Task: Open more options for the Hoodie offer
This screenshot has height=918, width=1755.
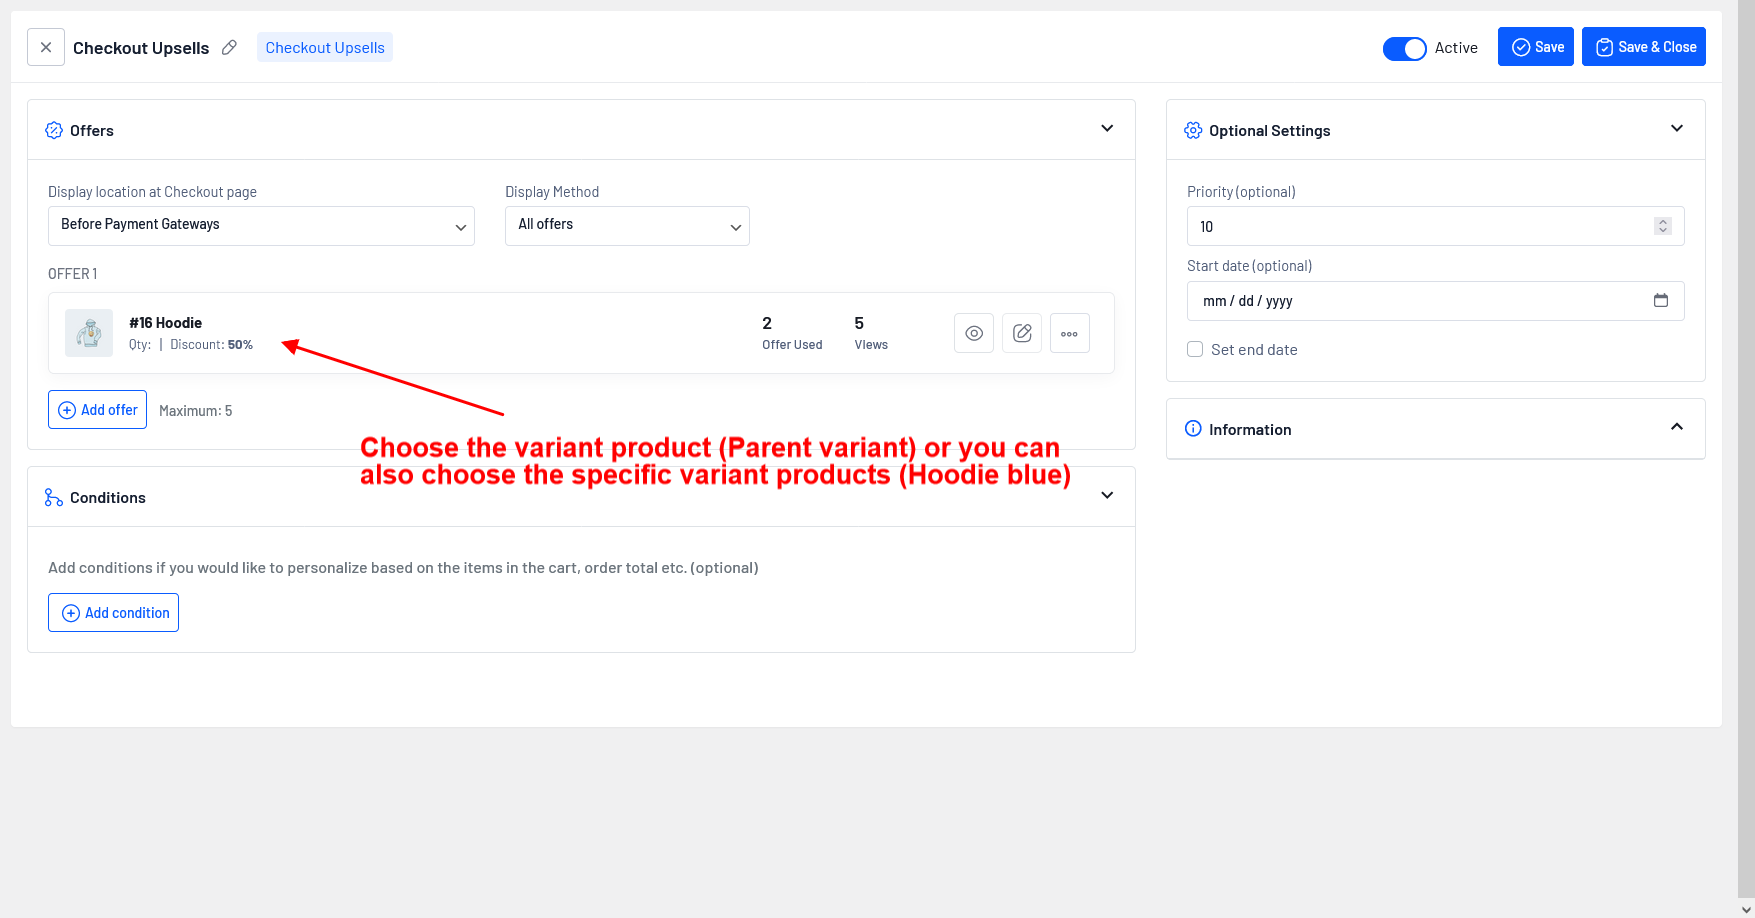Action: pyautogui.click(x=1069, y=333)
